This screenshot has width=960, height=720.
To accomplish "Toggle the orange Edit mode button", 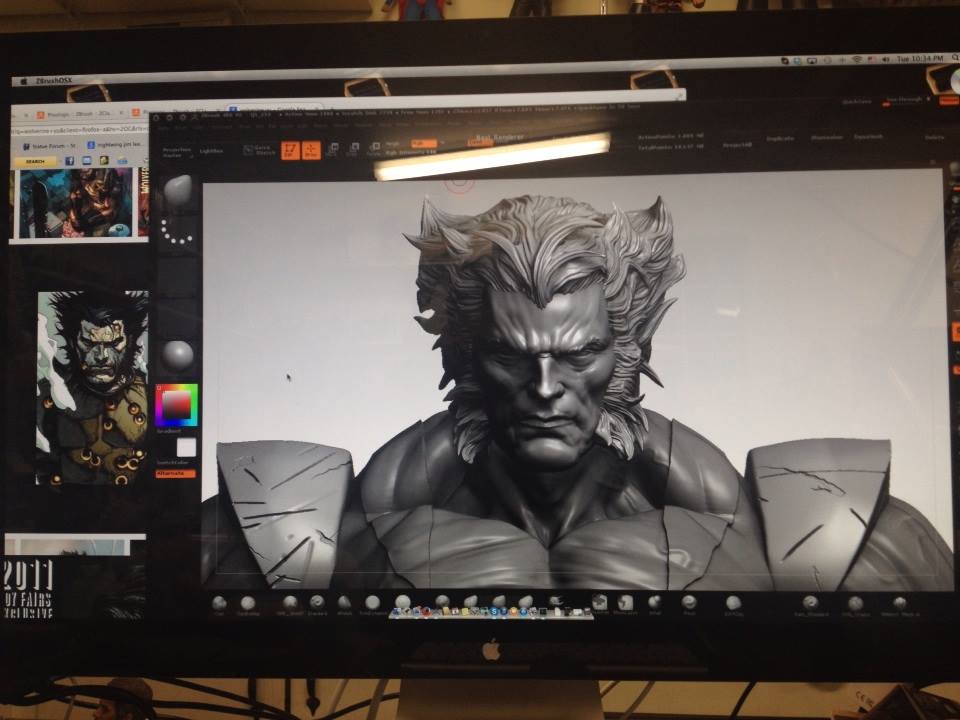I will click(290, 151).
